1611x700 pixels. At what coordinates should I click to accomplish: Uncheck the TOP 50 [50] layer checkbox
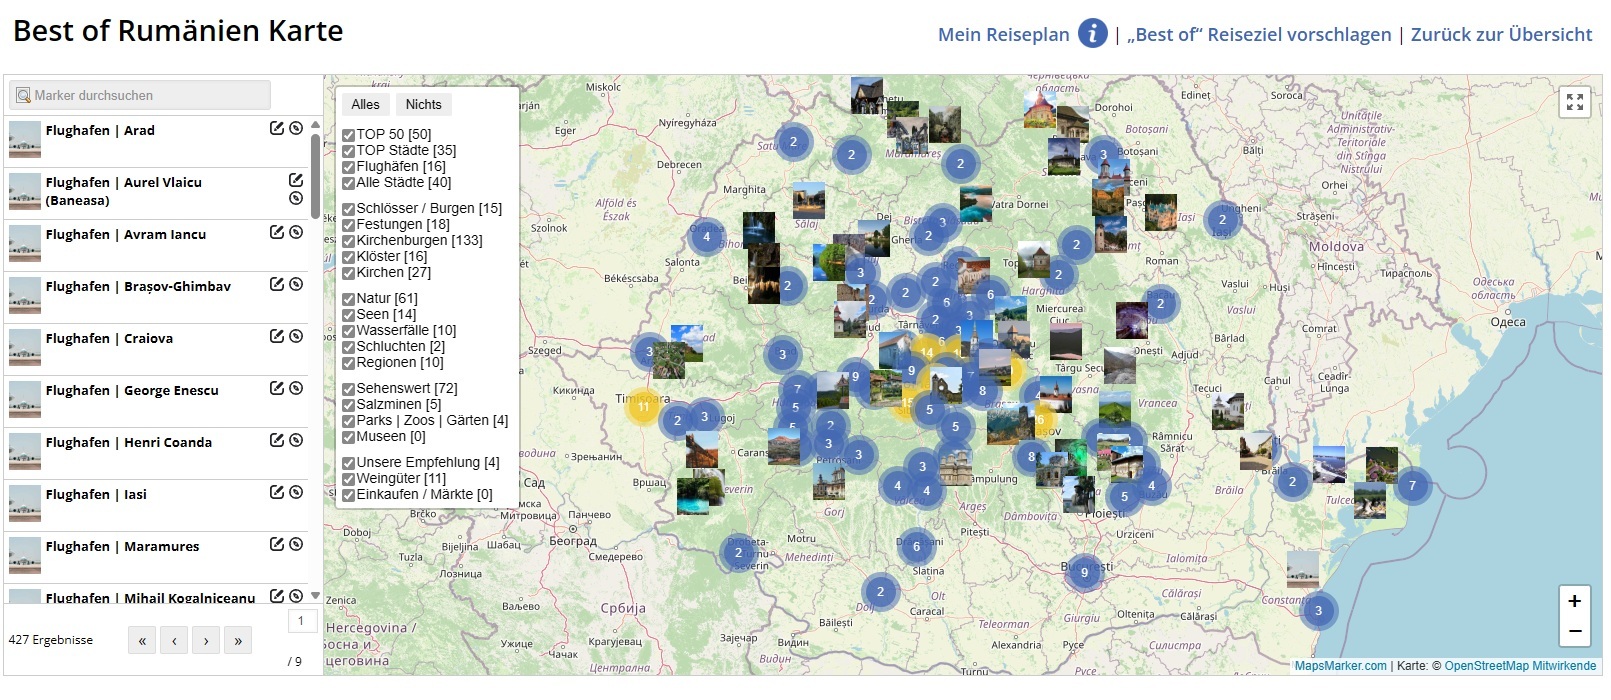tap(349, 135)
